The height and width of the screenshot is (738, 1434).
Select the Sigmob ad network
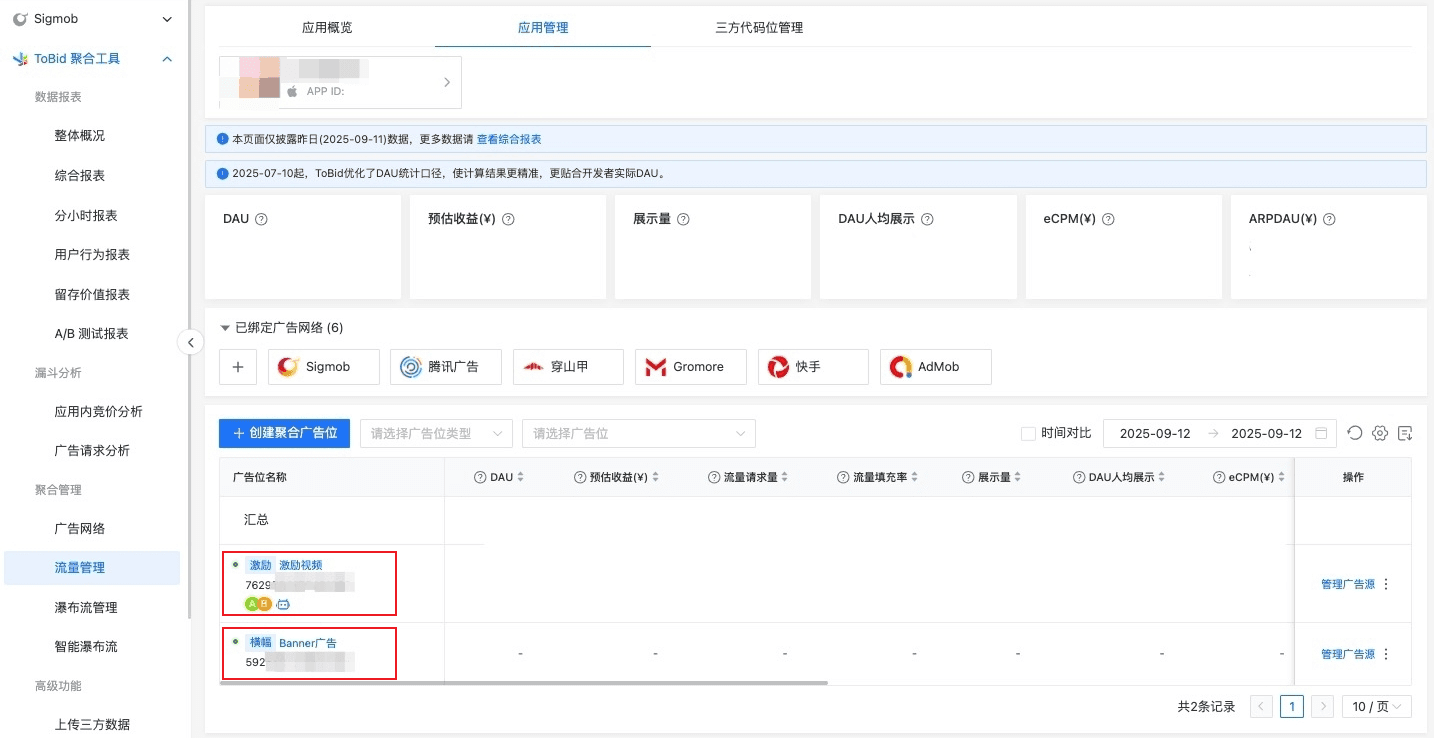[324, 367]
